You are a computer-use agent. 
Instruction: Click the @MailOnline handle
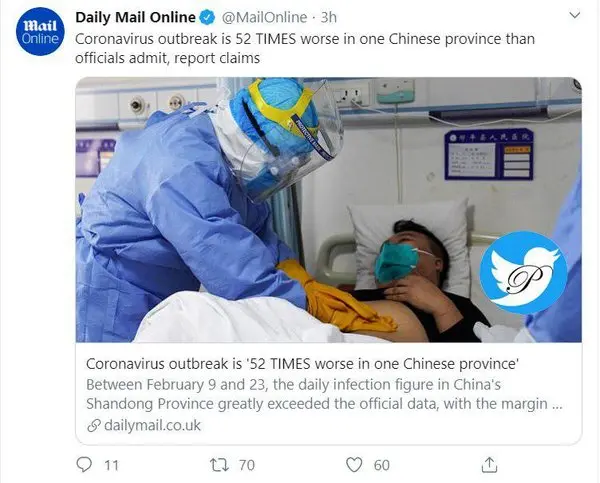click(264, 17)
